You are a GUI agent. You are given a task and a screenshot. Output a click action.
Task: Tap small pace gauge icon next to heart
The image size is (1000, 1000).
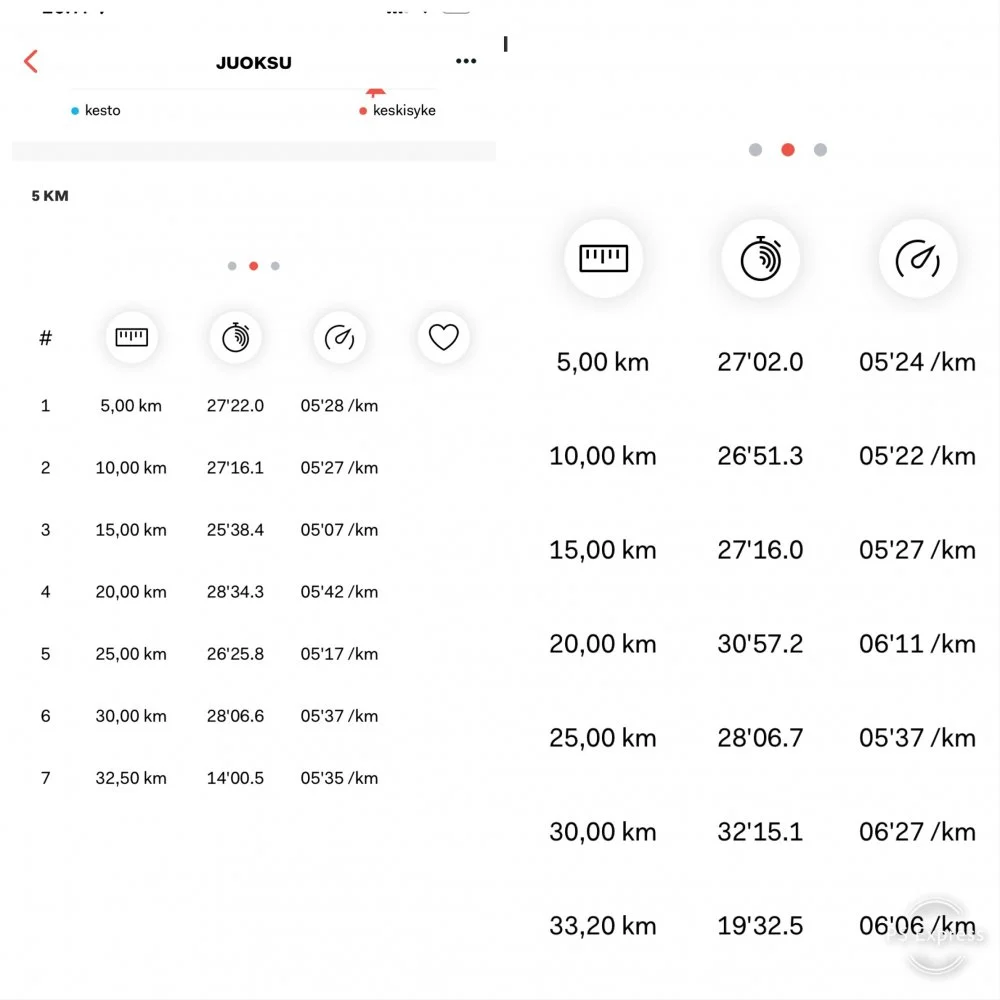[339, 338]
